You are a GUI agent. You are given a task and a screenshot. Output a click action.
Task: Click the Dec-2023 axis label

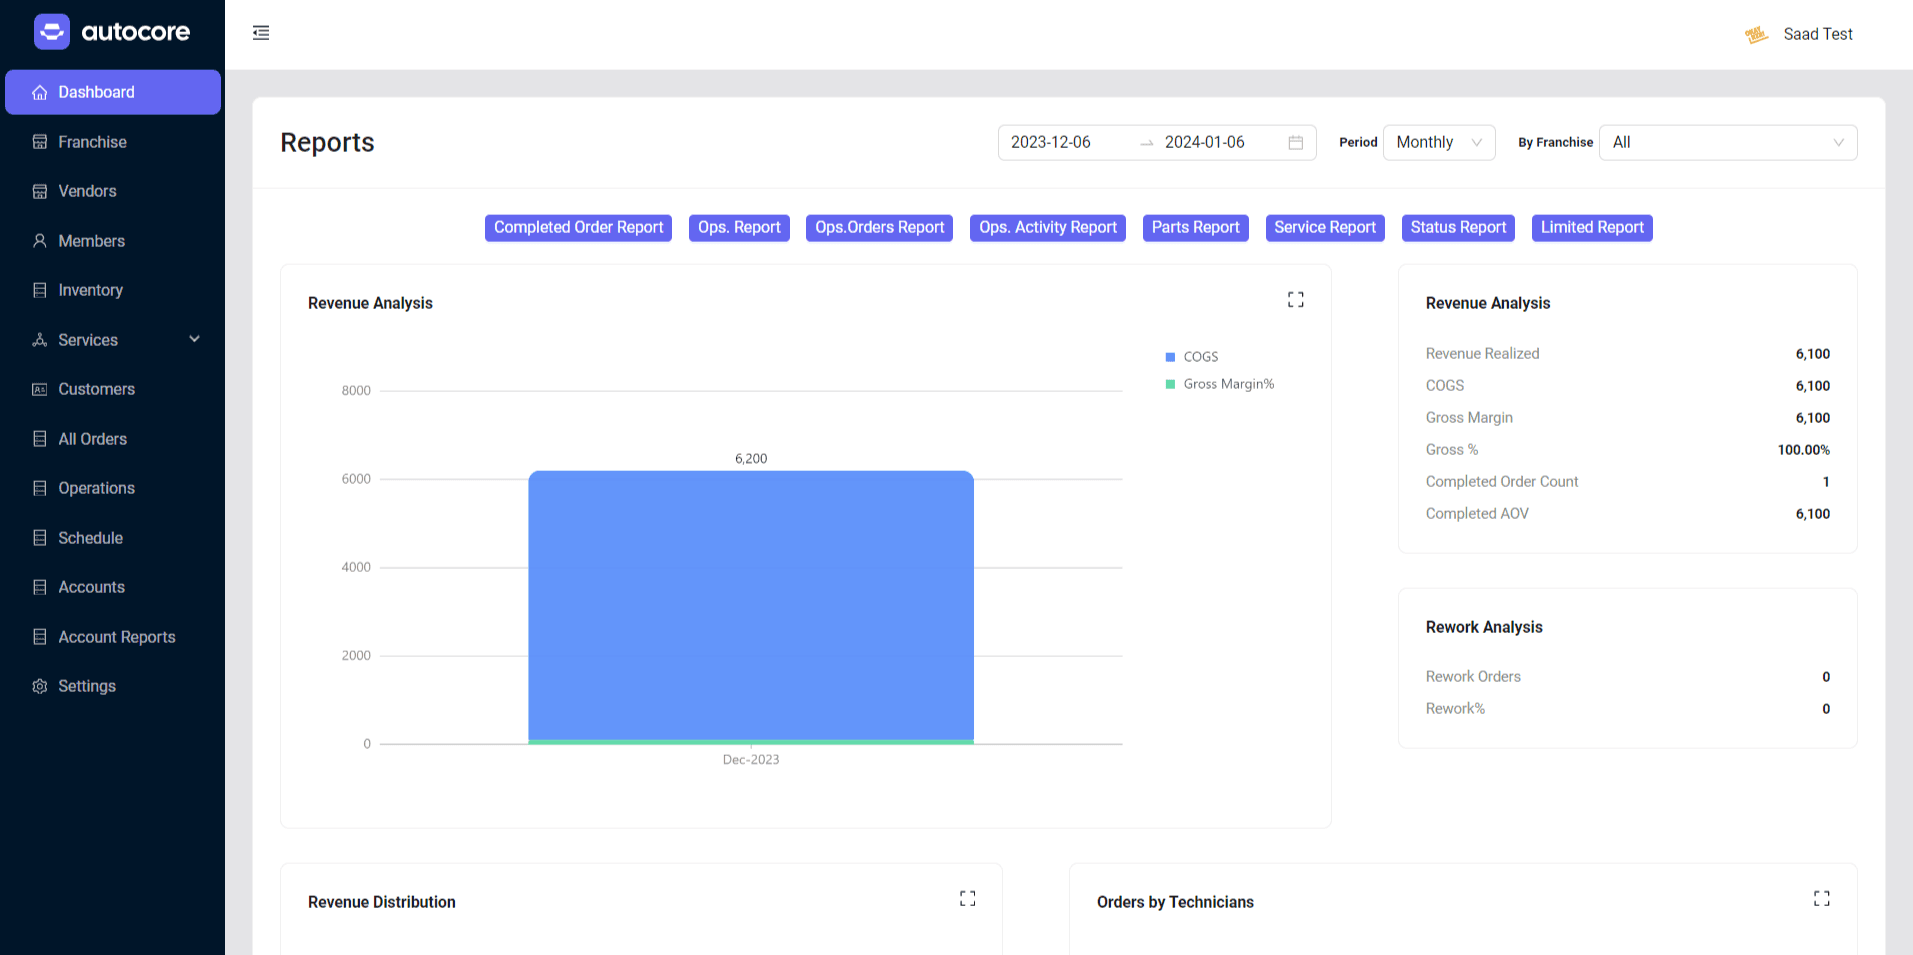point(751,760)
